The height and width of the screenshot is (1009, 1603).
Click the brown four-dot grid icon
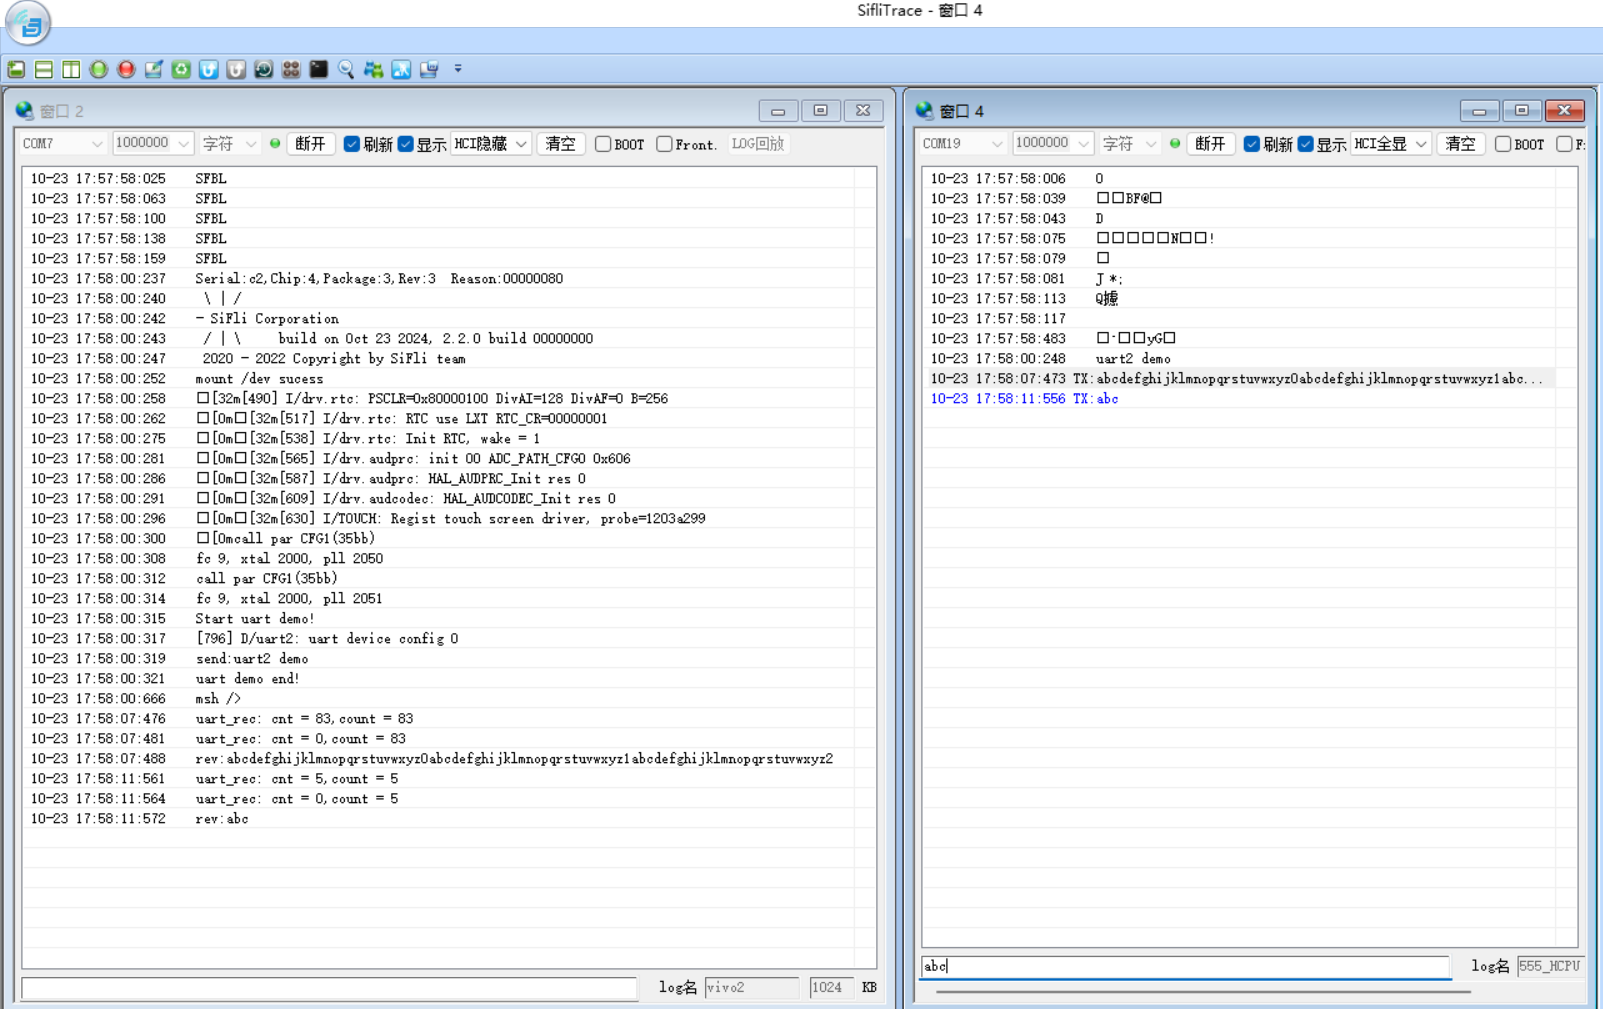click(x=291, y=69)
